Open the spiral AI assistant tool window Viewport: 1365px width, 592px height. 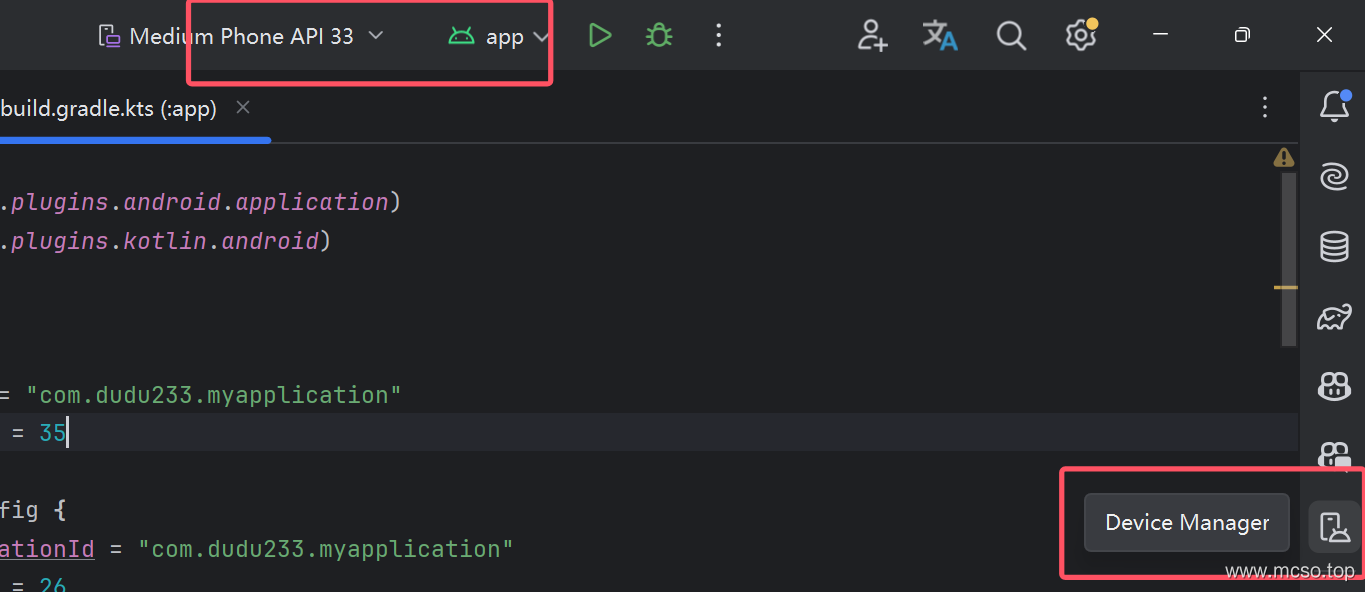click(x=1335, y=177)
